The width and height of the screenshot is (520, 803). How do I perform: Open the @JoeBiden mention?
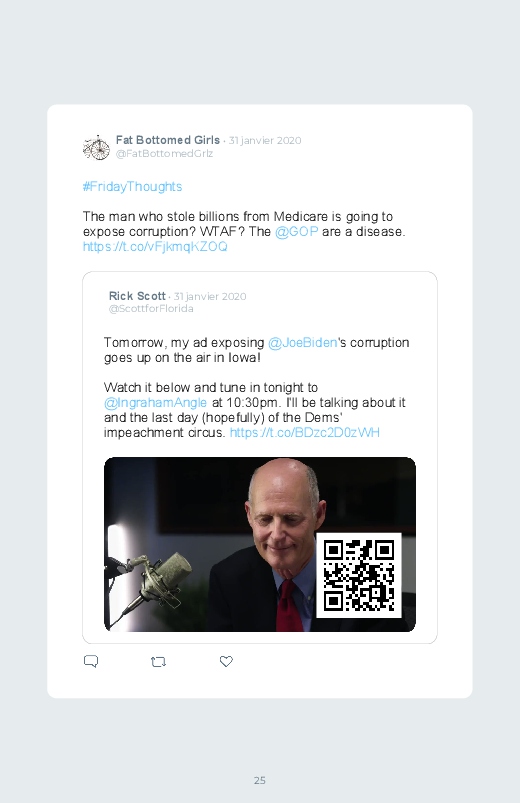tap(303, 343)
